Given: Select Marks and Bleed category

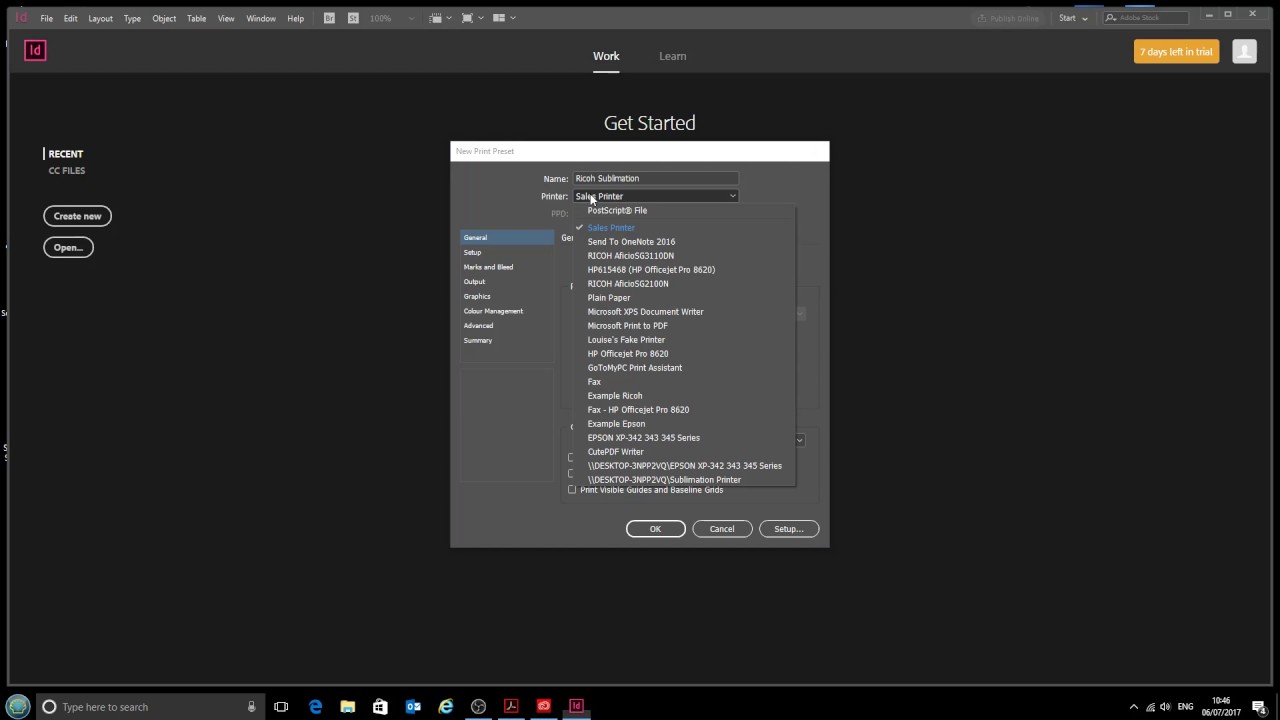Looking at the screenshot, I should click(507, 267).
